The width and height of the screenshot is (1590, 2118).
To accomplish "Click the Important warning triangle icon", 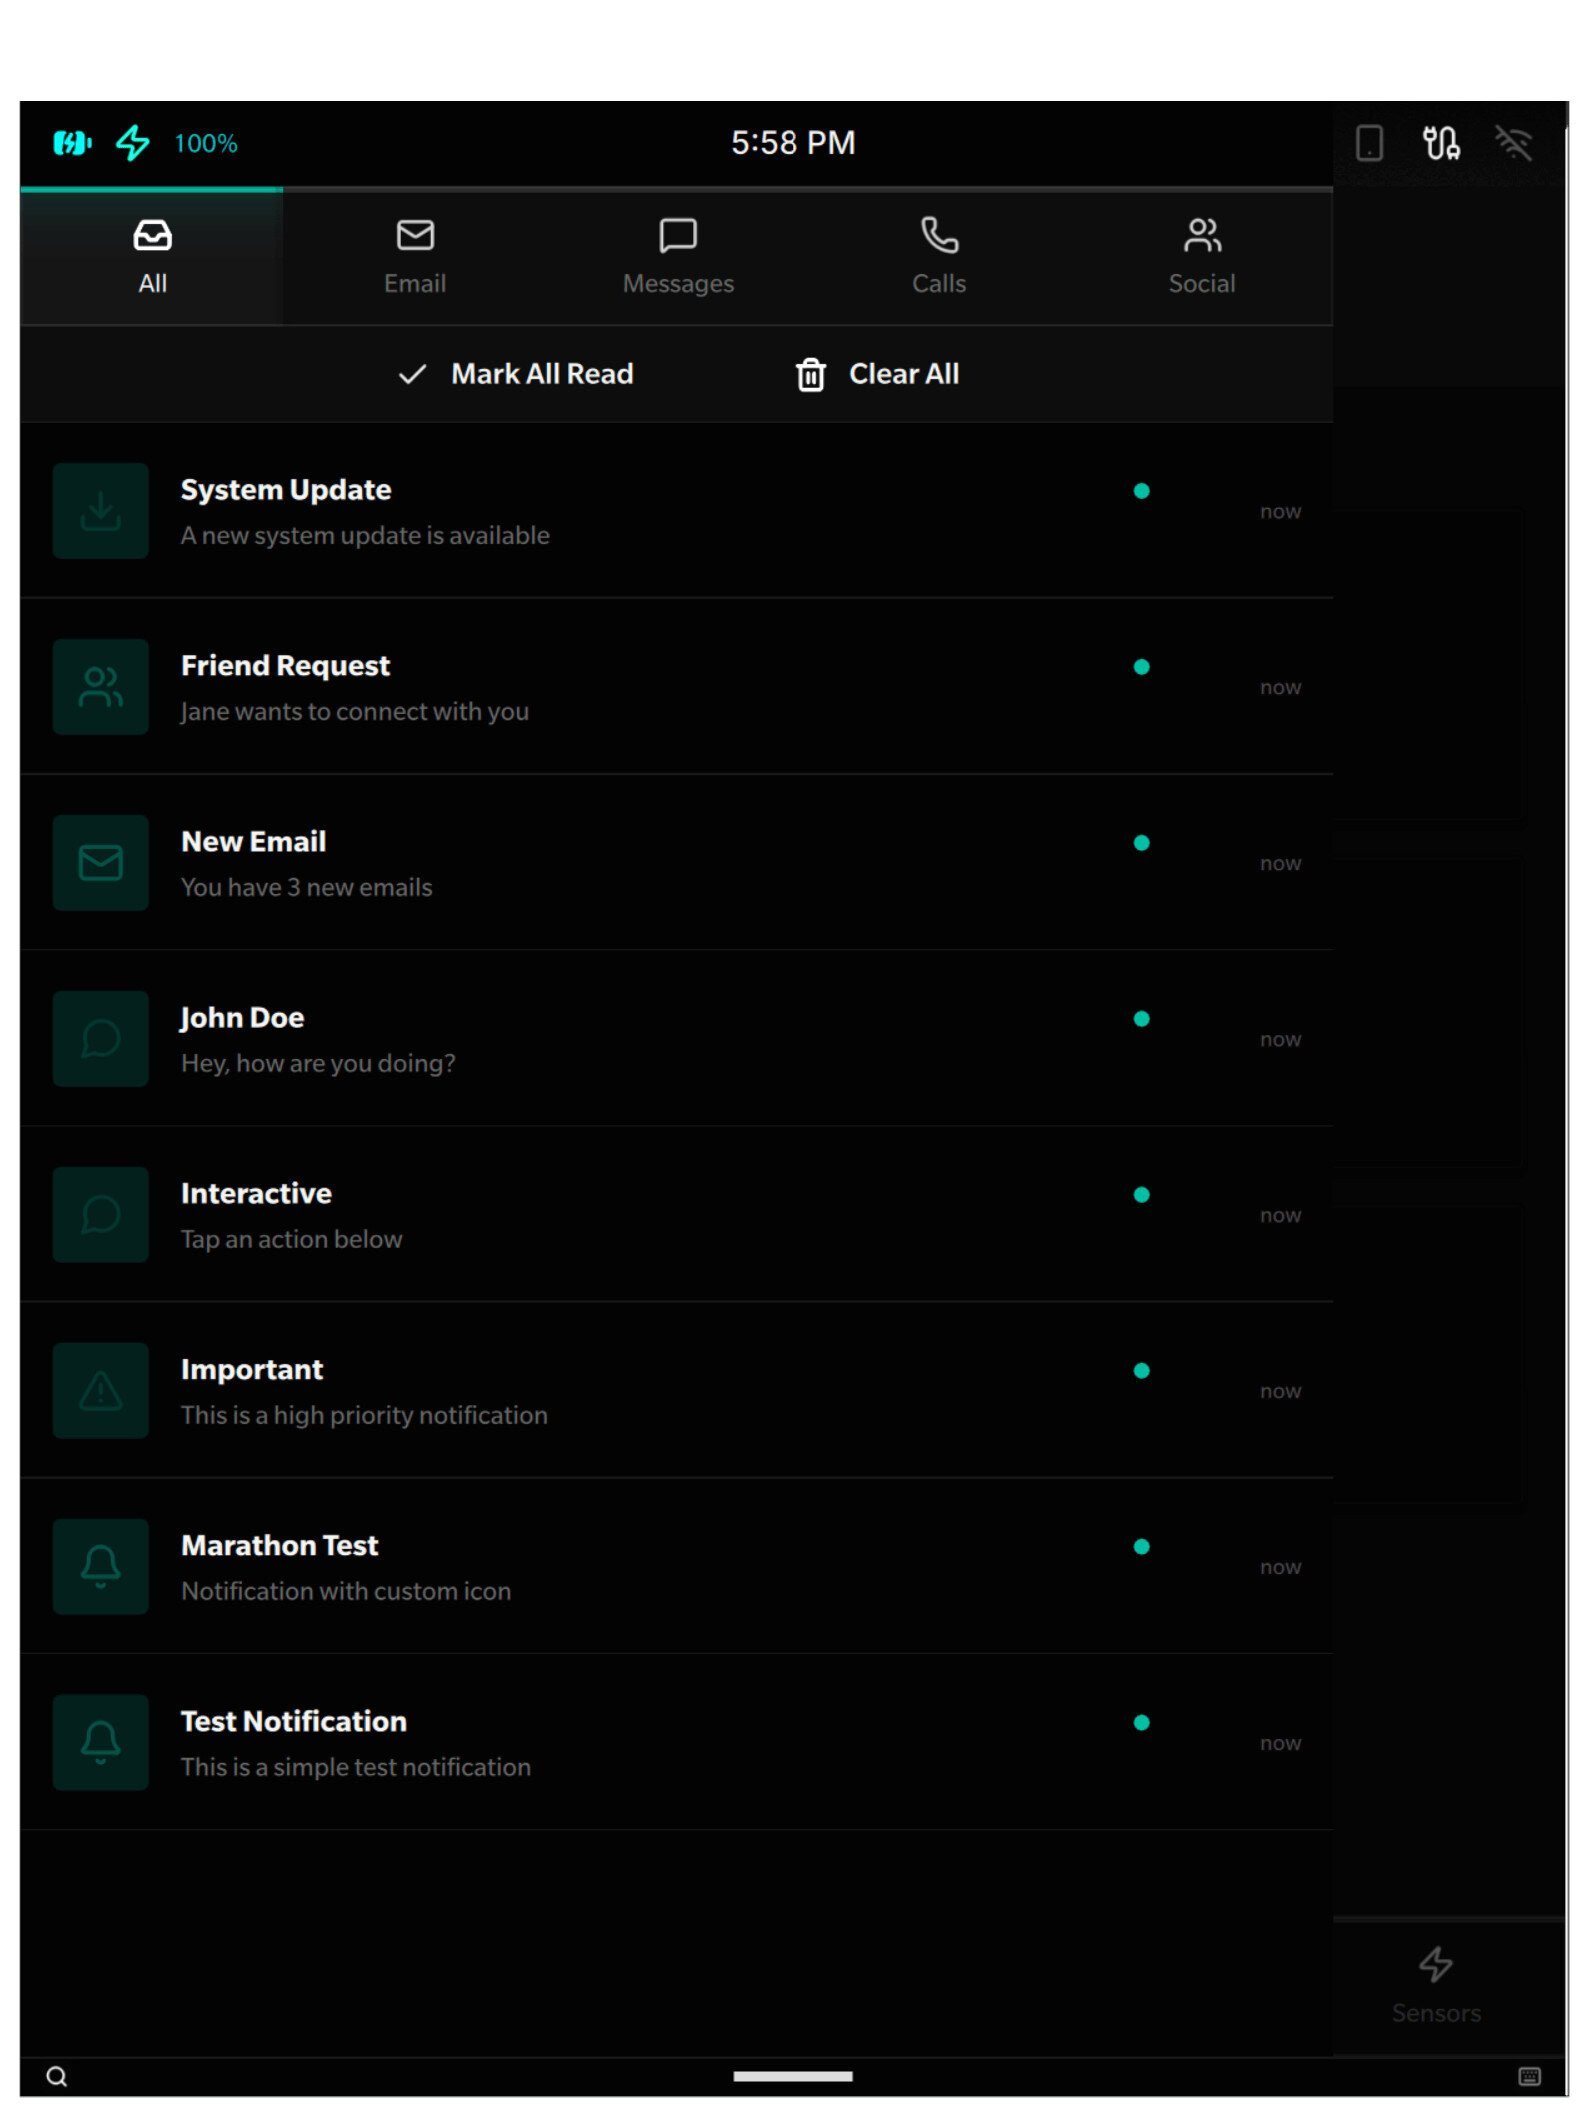I will [100, 1391].
